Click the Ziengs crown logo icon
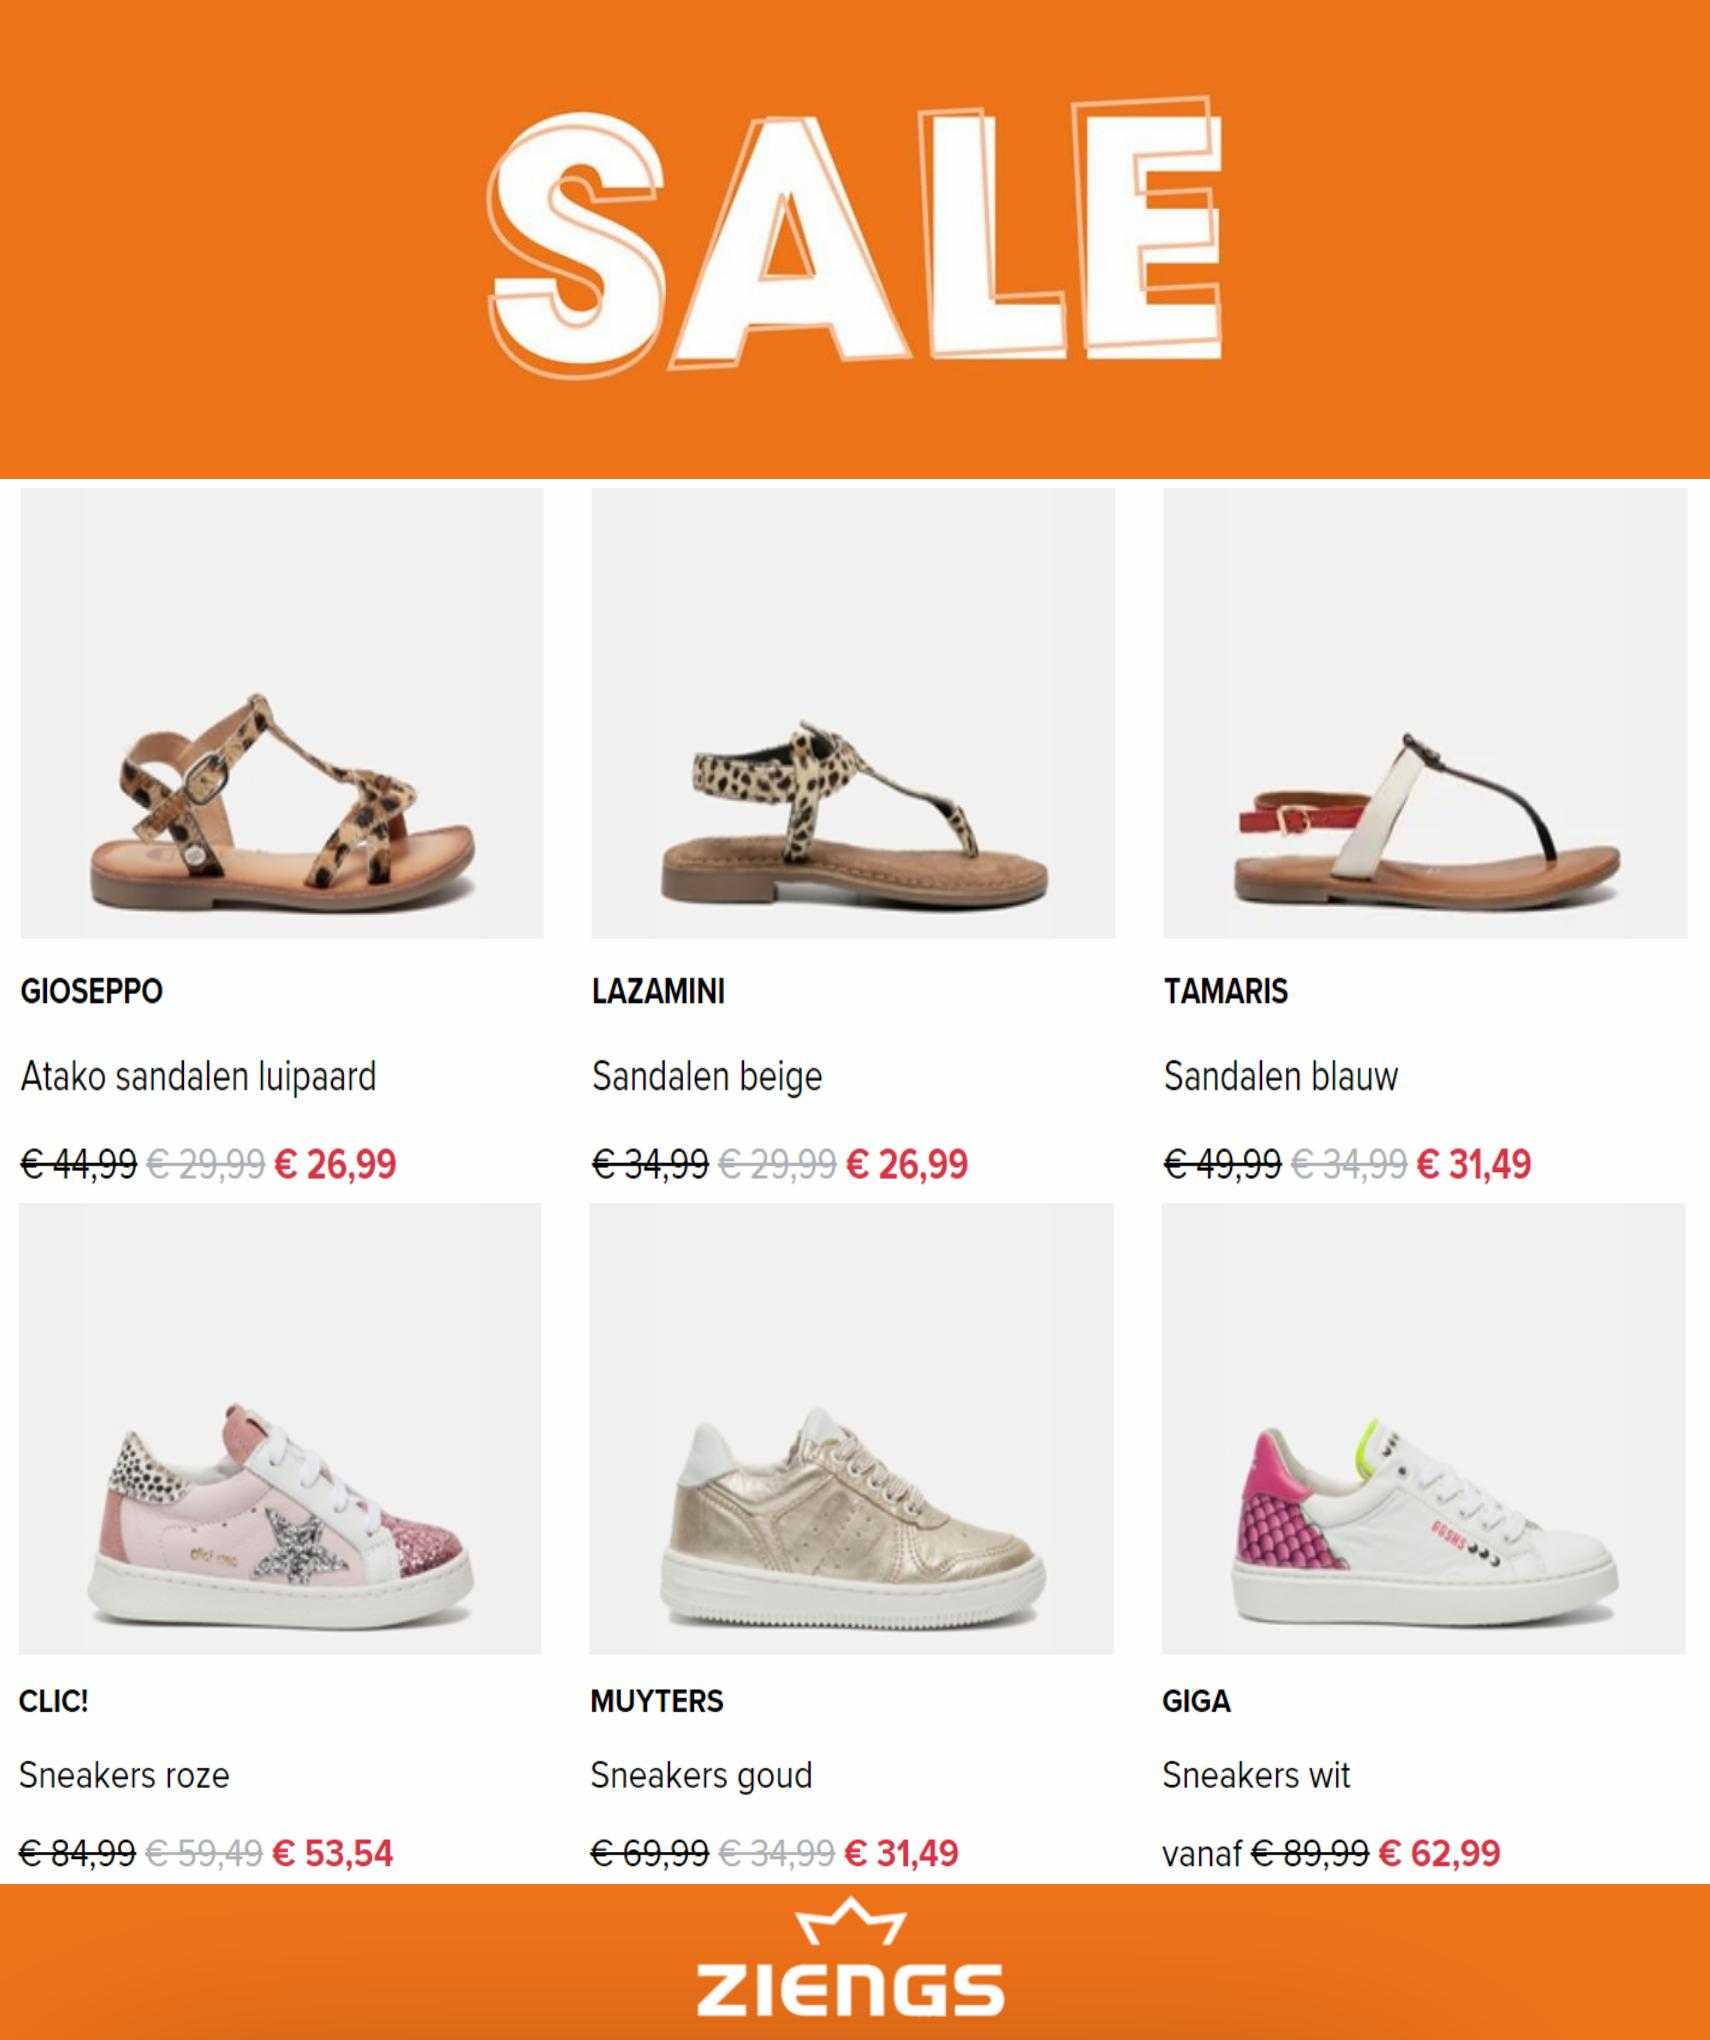The width and height of the screenshot is (1710, 2040). 850,1921
